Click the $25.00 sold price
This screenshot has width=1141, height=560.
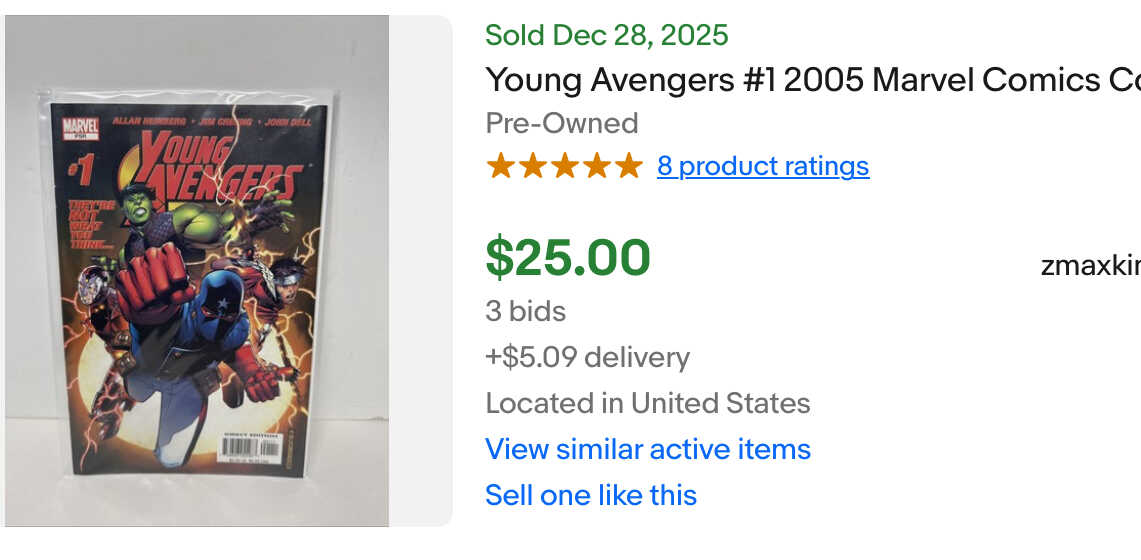tap(567, 258)
